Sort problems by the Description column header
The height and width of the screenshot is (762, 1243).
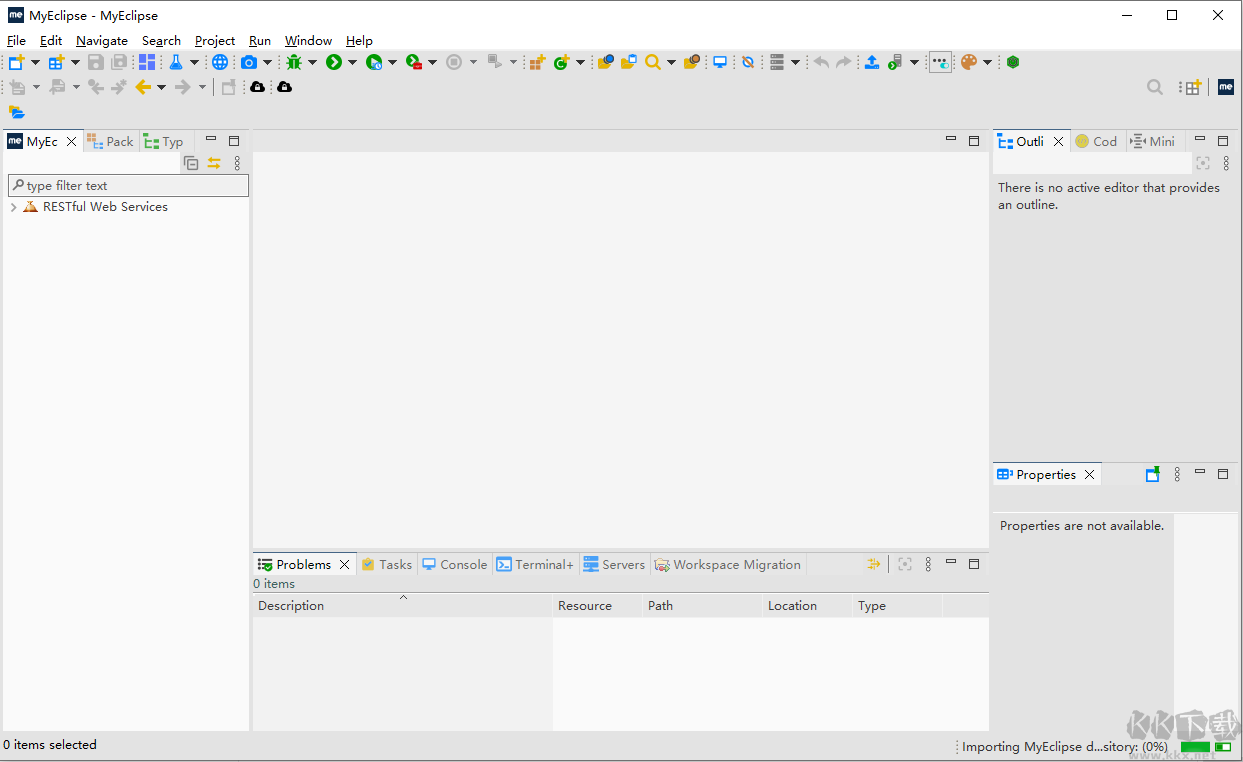(x=291, y=606)
